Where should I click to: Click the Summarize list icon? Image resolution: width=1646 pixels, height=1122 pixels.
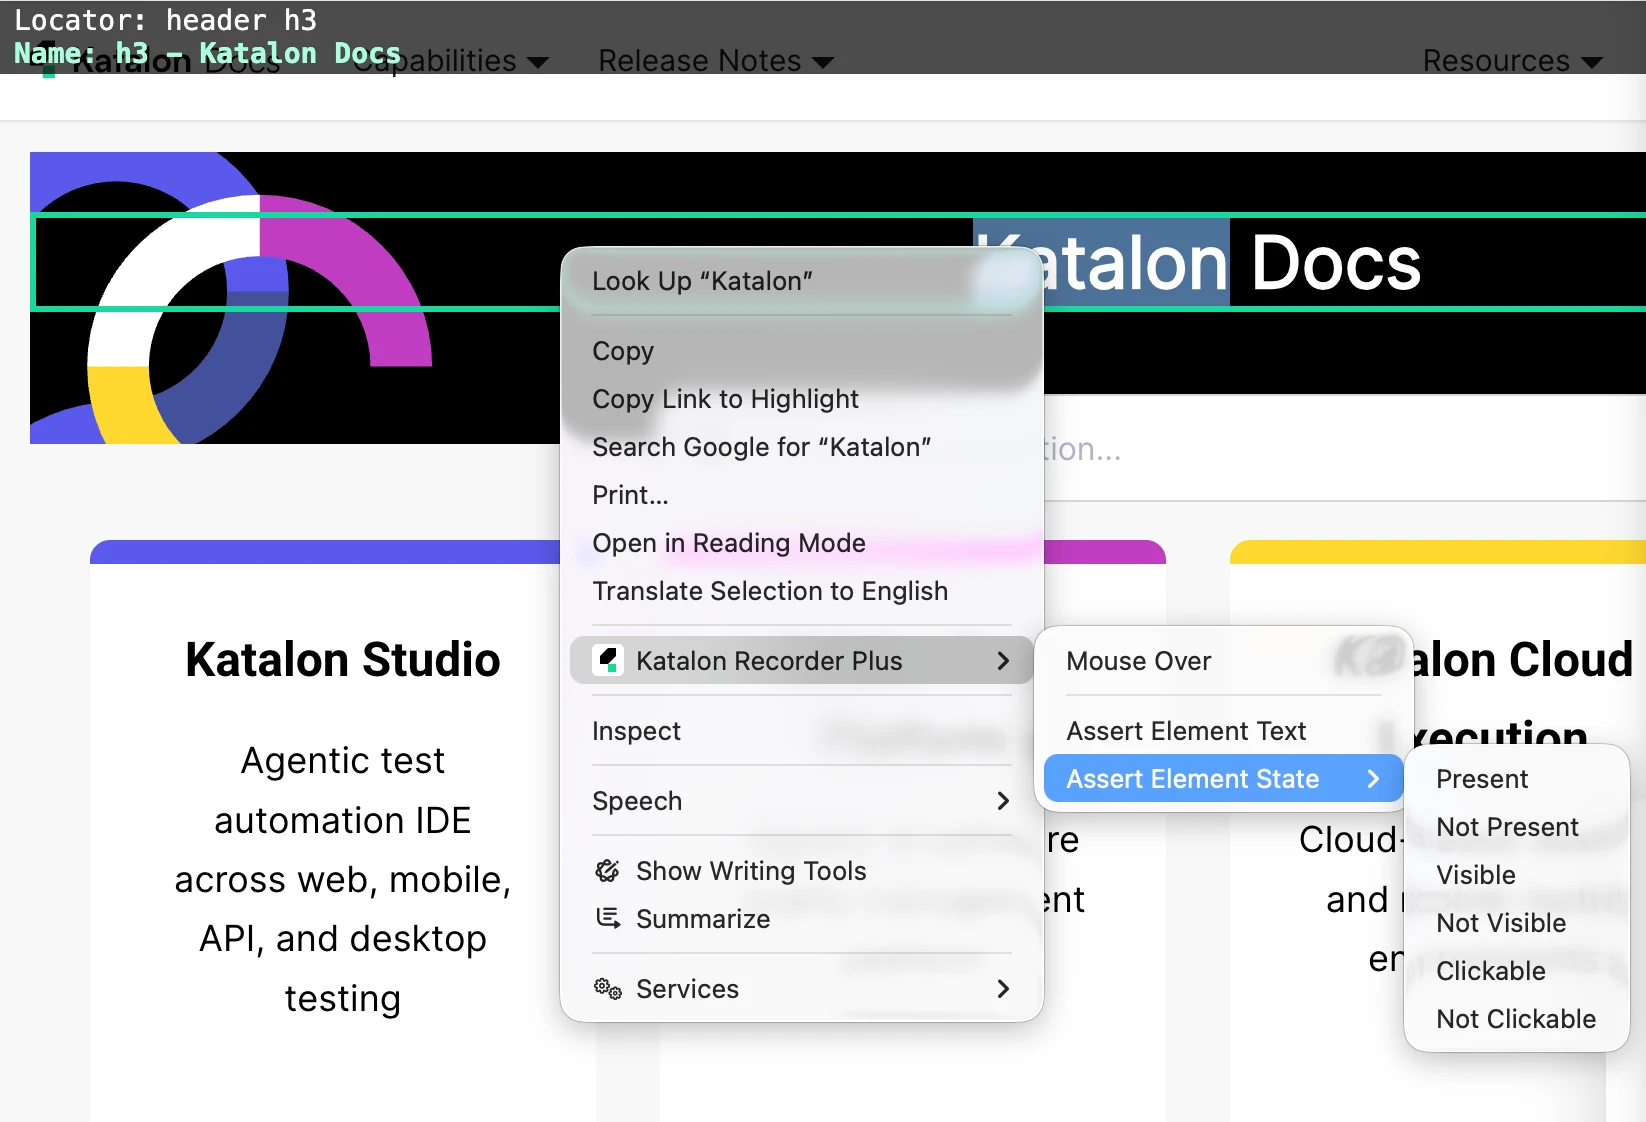607,918
